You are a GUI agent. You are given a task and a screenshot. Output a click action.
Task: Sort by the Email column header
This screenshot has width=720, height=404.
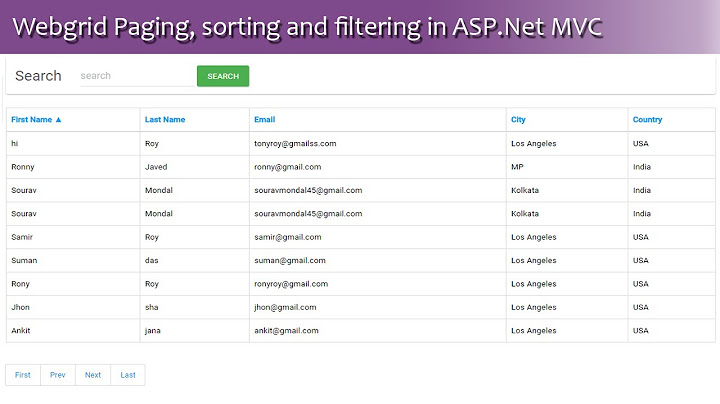265,120
